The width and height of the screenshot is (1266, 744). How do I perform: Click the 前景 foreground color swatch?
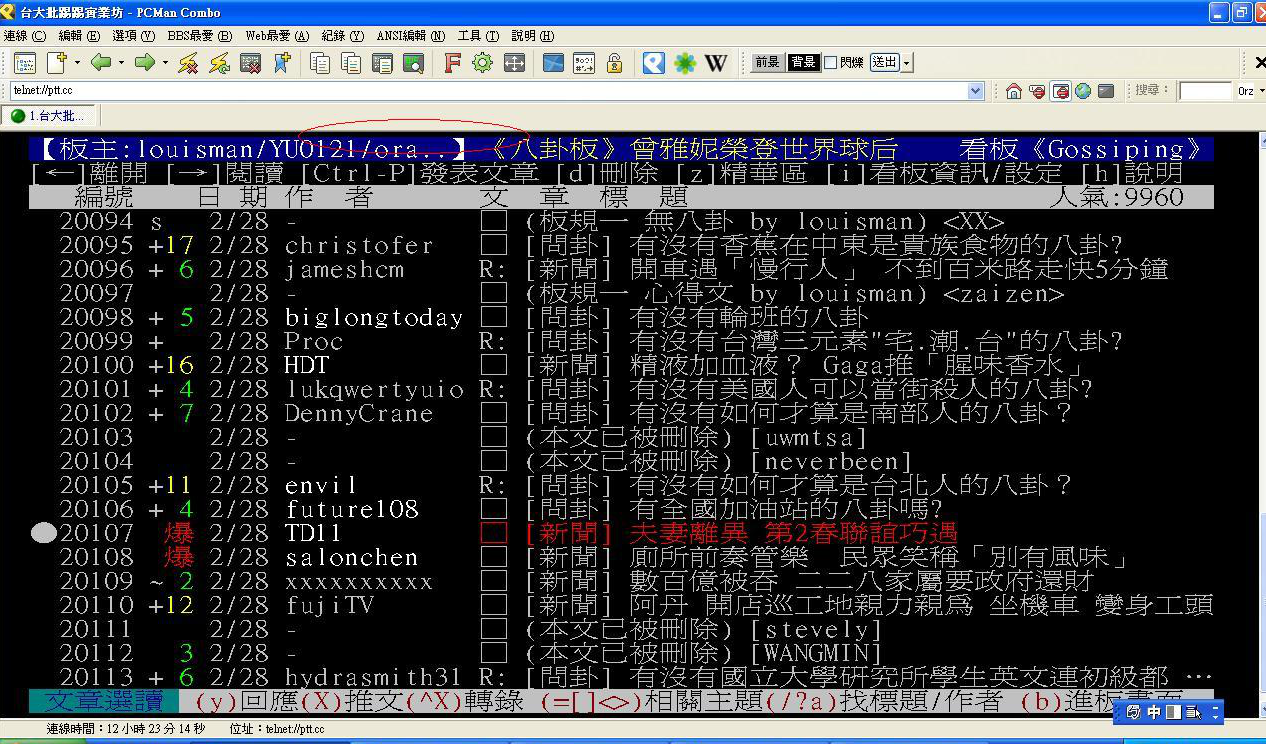tap(767, 63)
